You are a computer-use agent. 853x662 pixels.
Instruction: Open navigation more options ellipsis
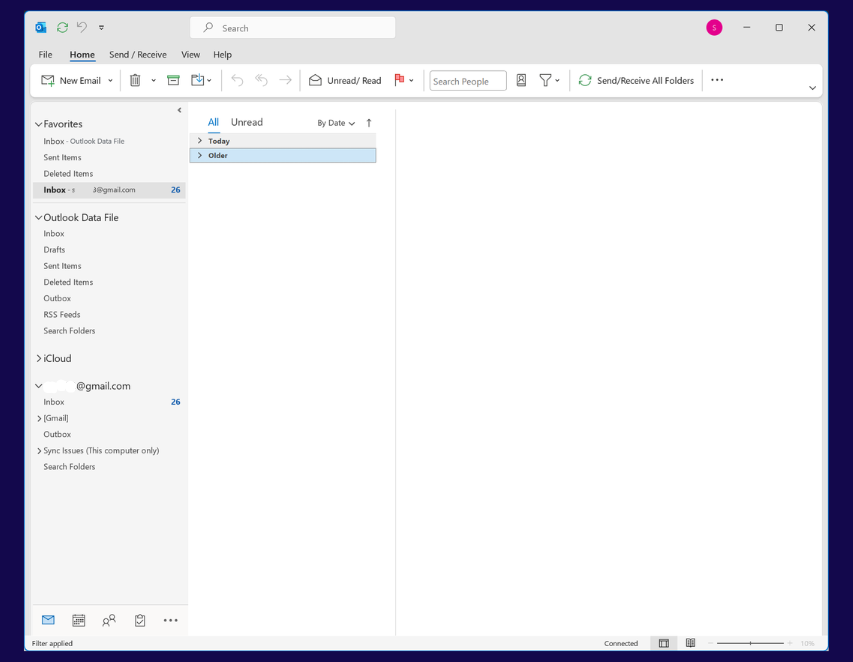(x=170, y=620)
